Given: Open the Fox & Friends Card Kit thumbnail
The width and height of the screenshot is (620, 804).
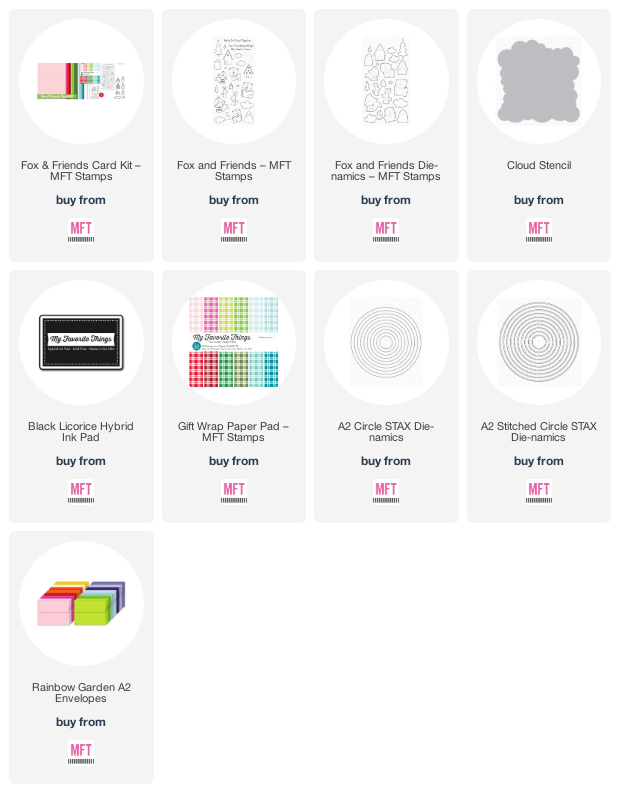Looking at the screenshot, I should pos(81,81).
